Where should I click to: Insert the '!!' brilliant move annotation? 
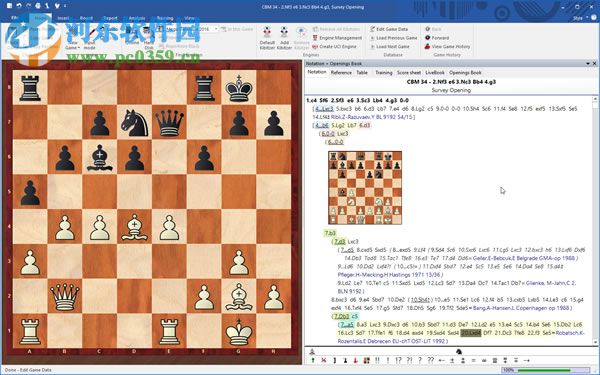(x=377, y=360)
